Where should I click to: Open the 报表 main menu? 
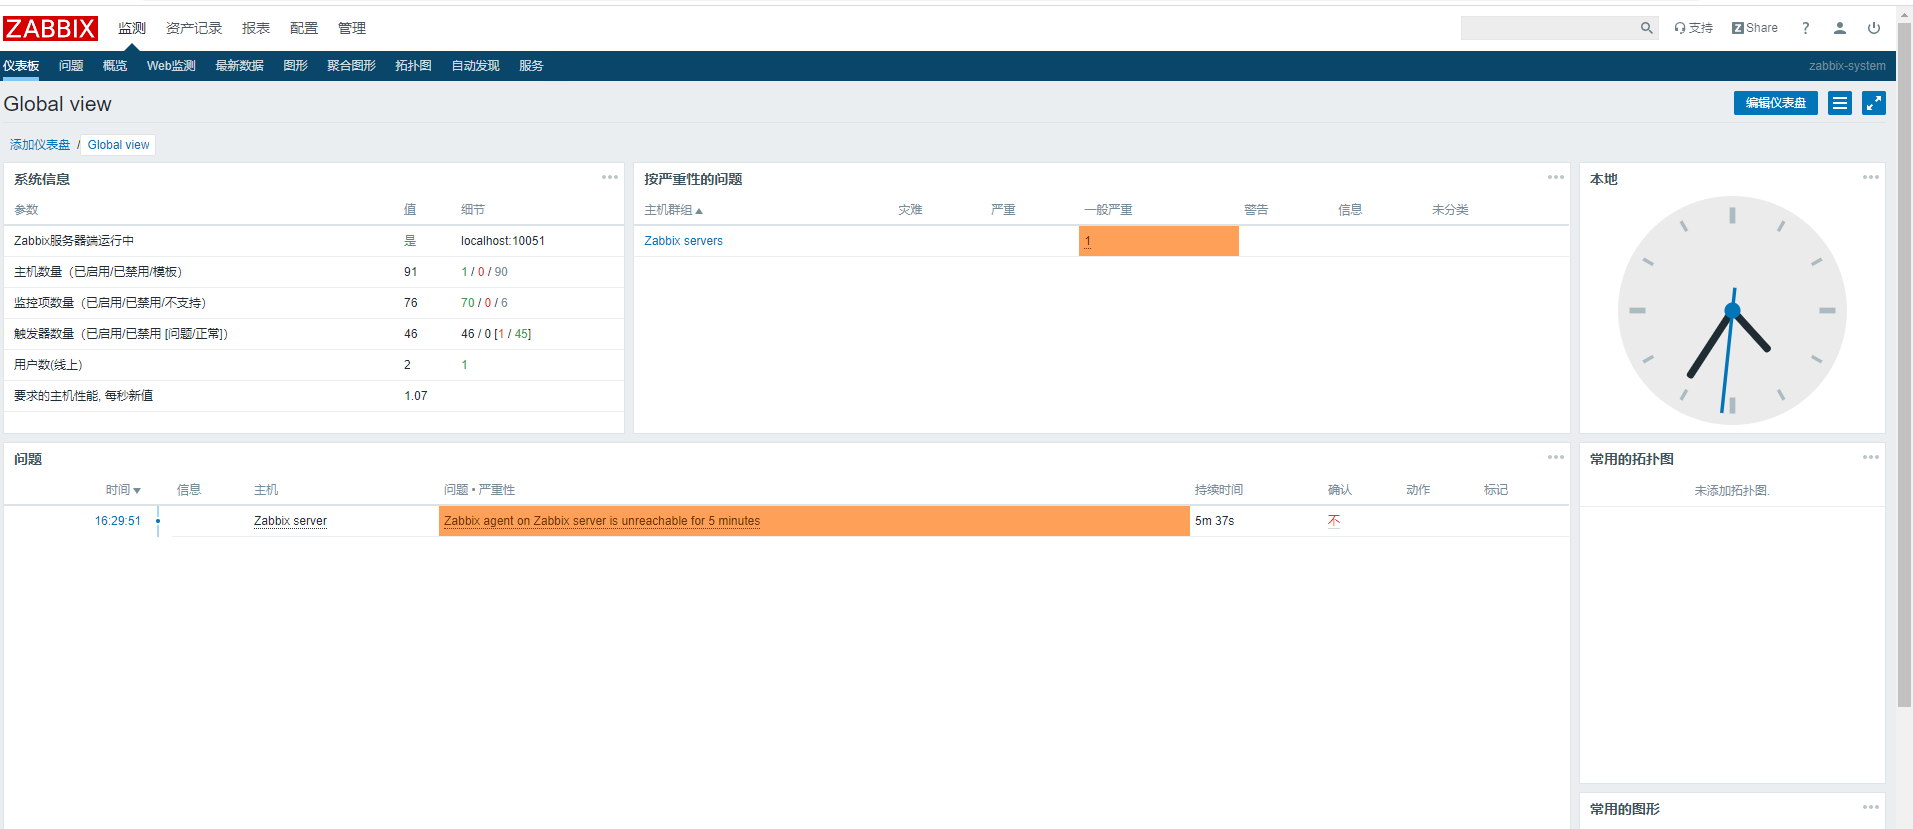[256, 28]
